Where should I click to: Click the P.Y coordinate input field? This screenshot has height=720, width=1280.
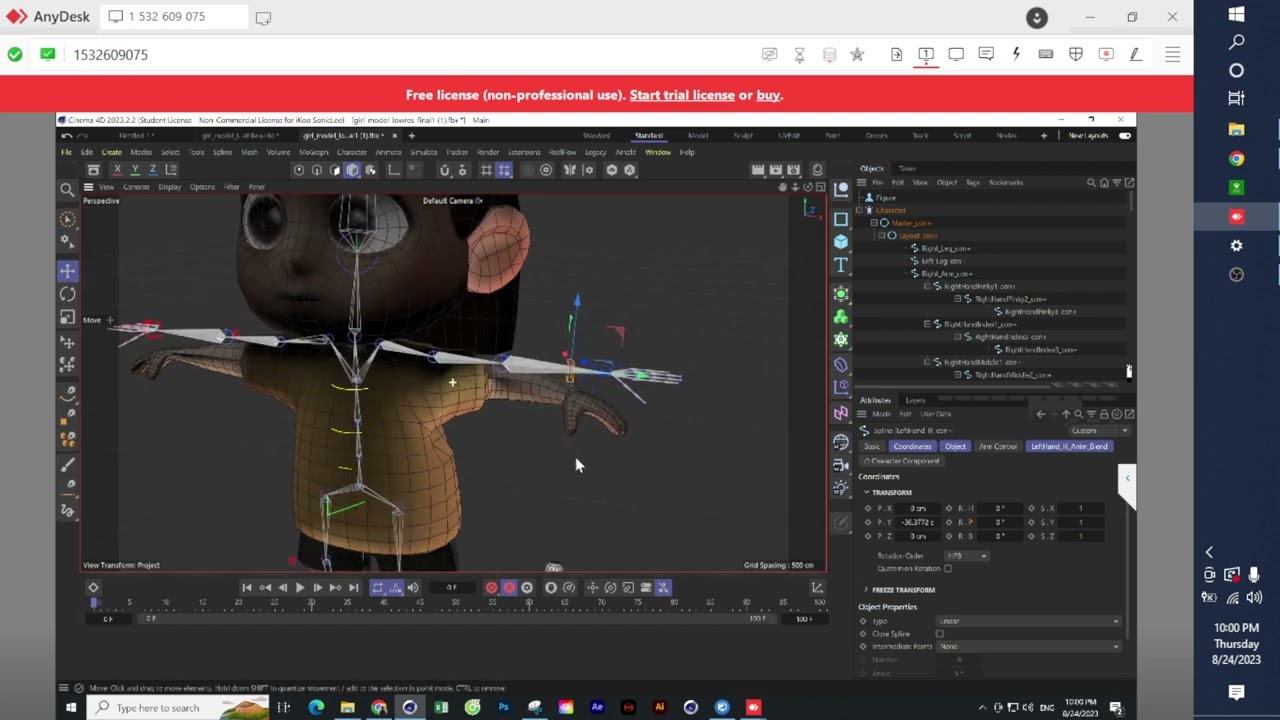point(918,522)
